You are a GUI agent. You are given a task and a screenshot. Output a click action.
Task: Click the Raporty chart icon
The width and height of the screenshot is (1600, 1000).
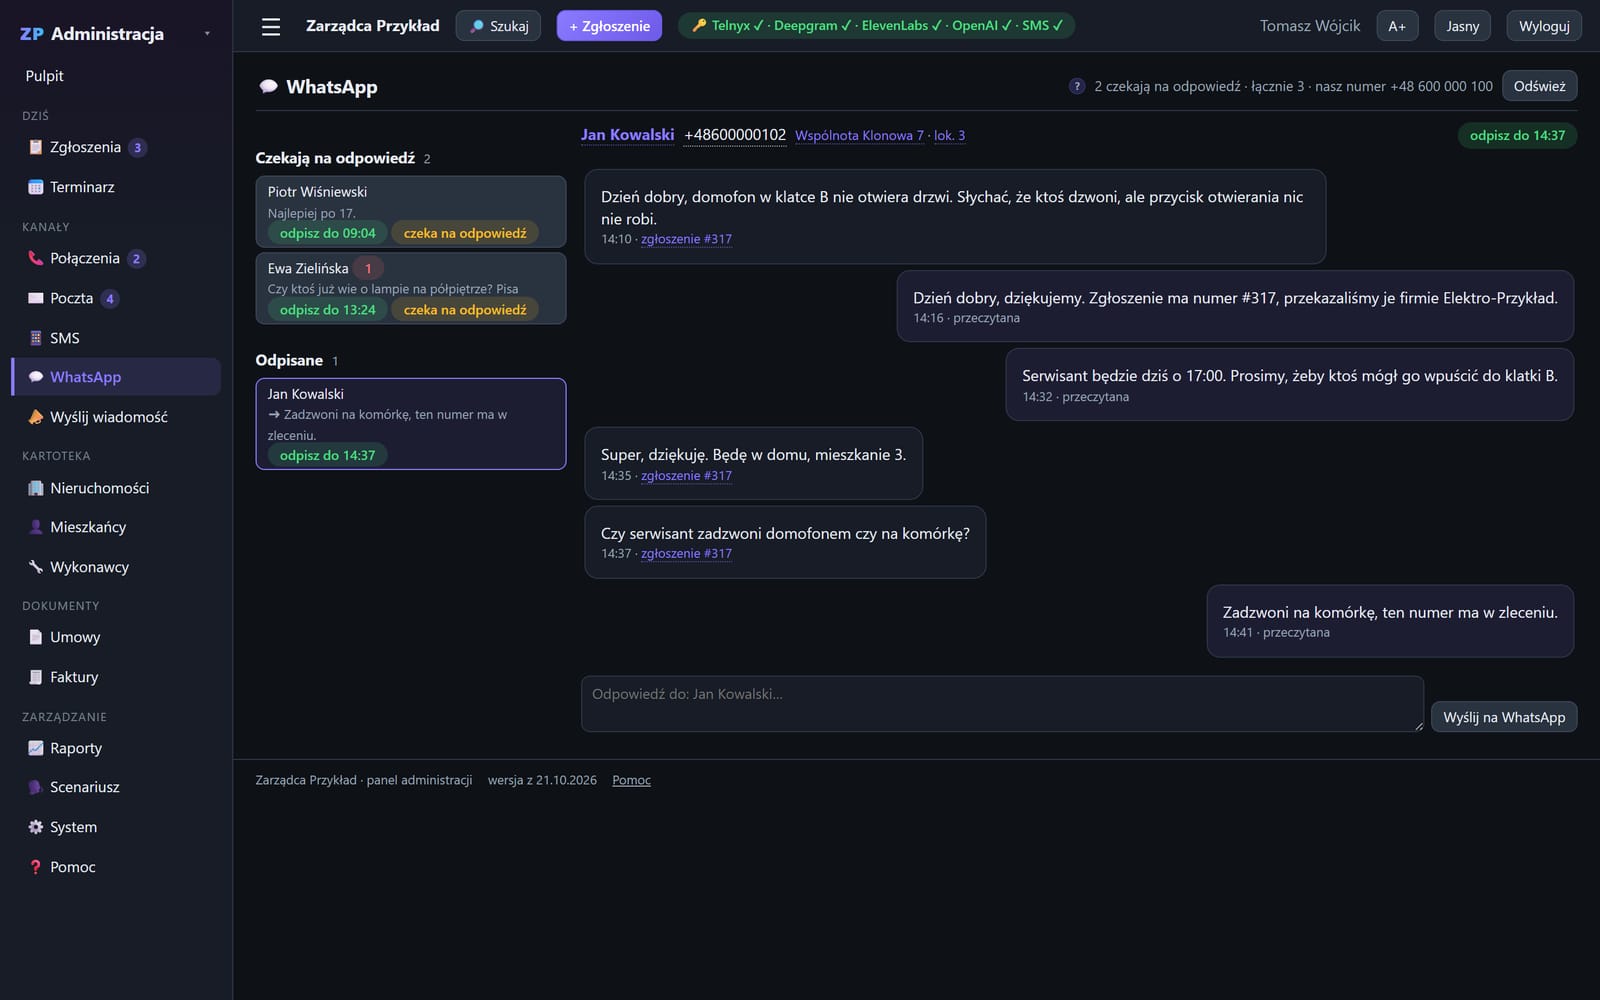point(36,748)
